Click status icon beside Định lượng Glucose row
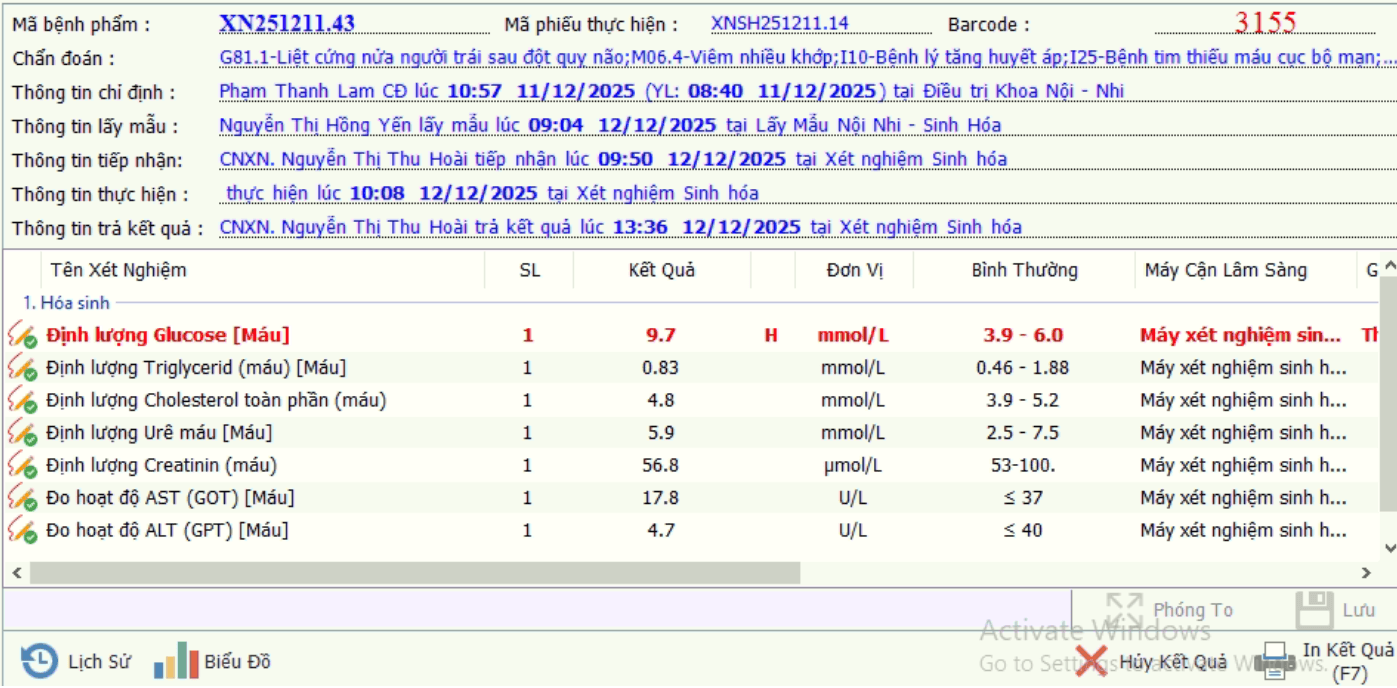The image size is (1397, 688). [x=22, y=336]
